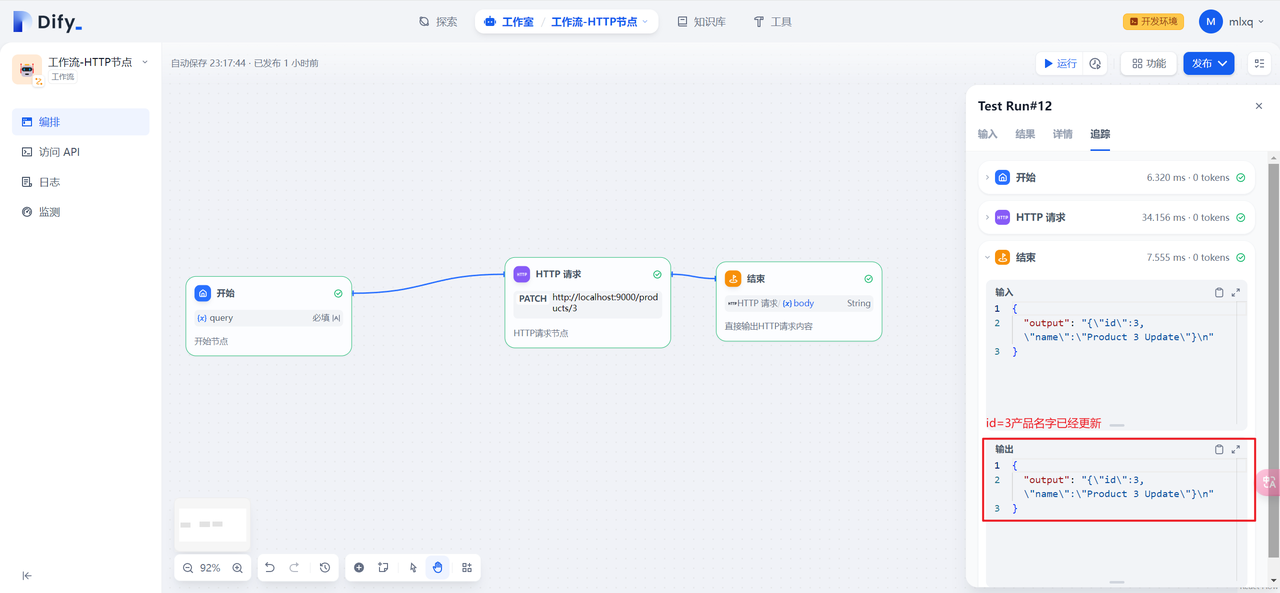Zoom in on the canvas

tap(238, 567)
